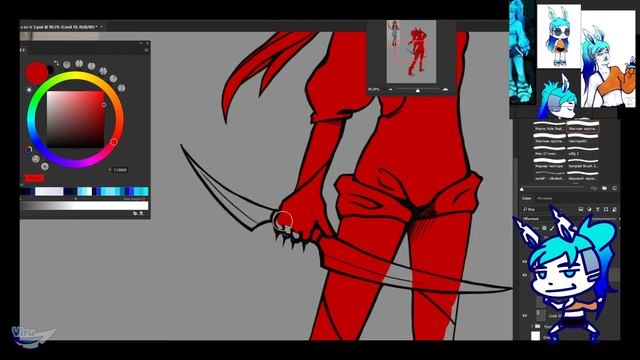
Task: Click Navigator zoom in large mountains icon
Action: tap(445, 89)
